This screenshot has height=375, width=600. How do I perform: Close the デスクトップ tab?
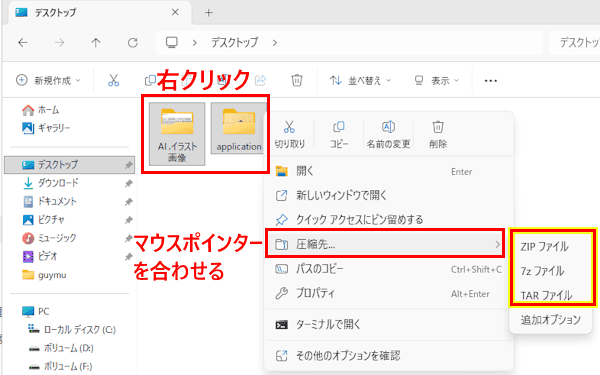coord(175,12)
